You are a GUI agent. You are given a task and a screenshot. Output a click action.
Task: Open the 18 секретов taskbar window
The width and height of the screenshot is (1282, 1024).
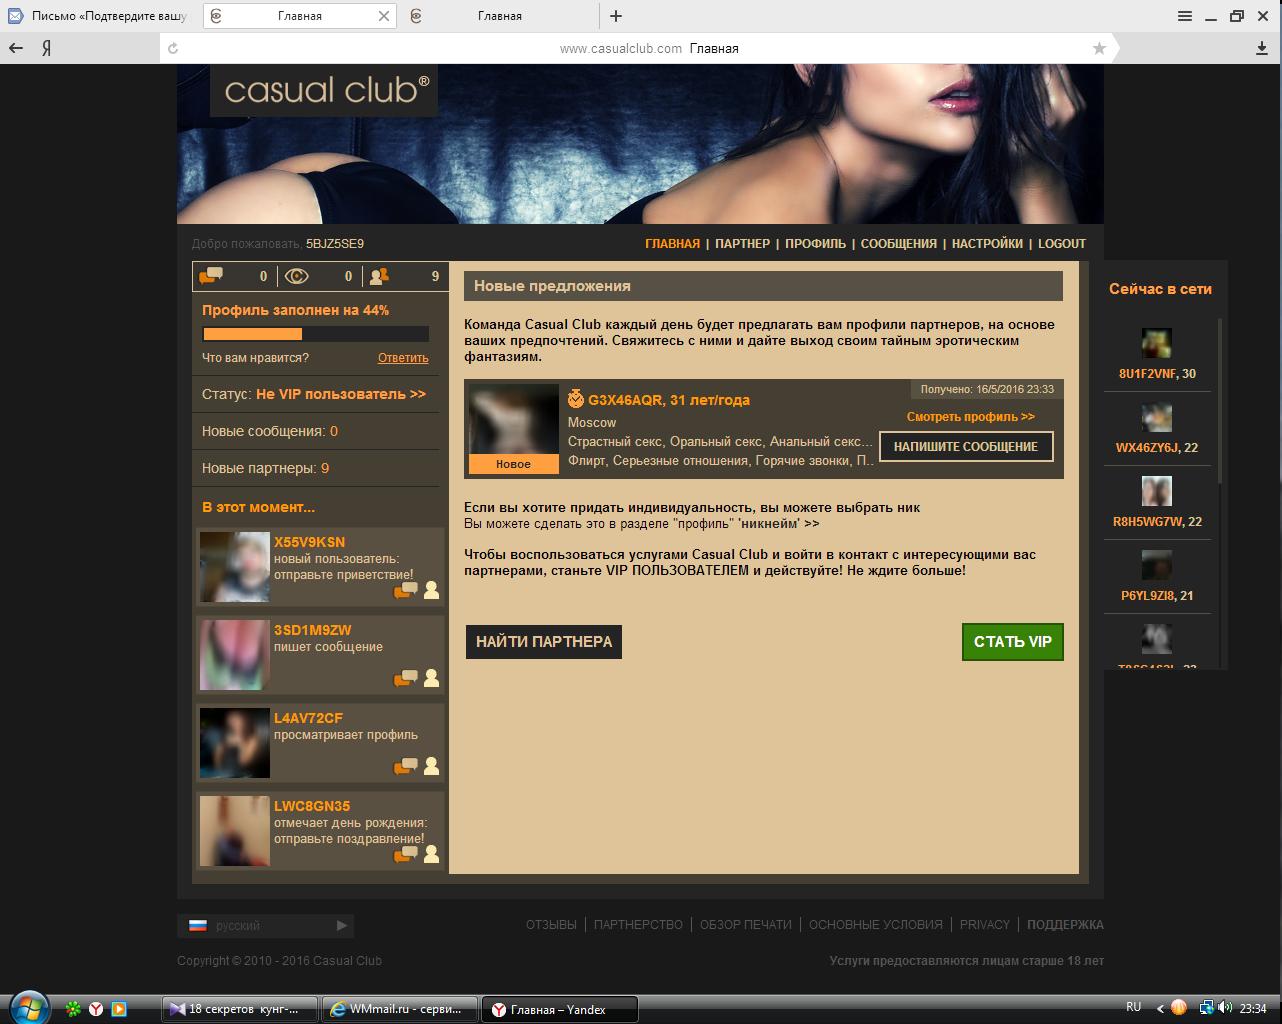point(240,1009)
